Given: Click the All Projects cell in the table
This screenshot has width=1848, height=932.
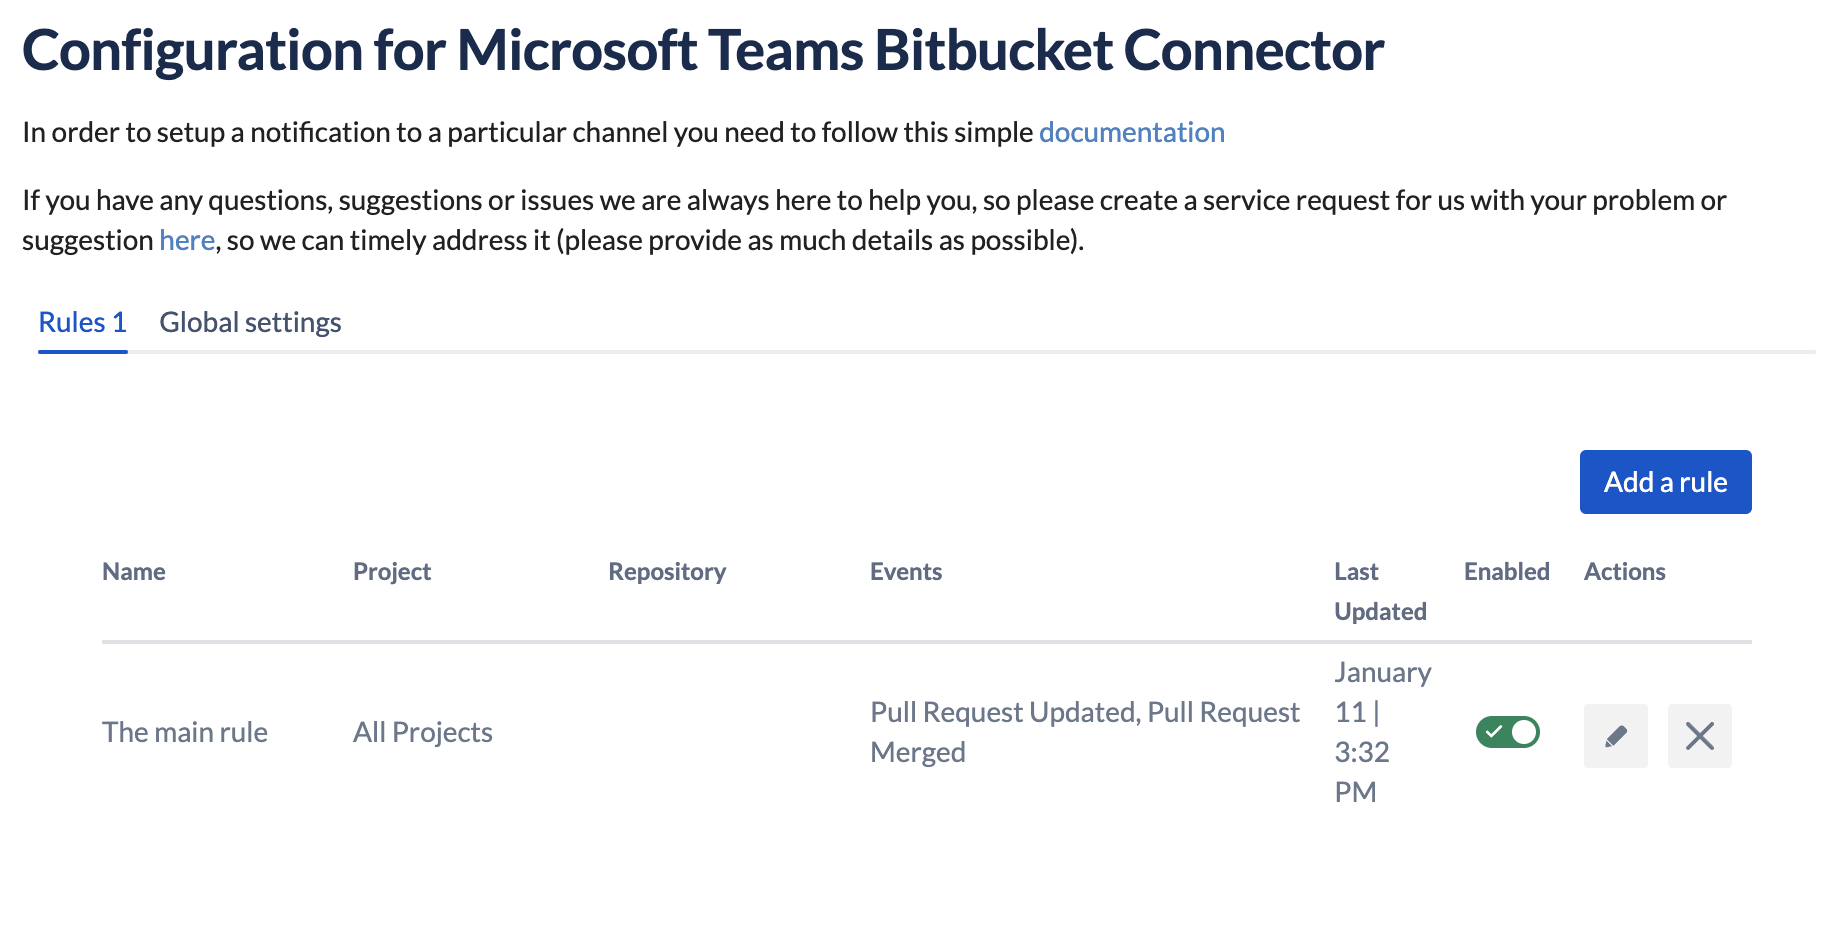Looking at the screenshot, I should click(x=422, y=732).
